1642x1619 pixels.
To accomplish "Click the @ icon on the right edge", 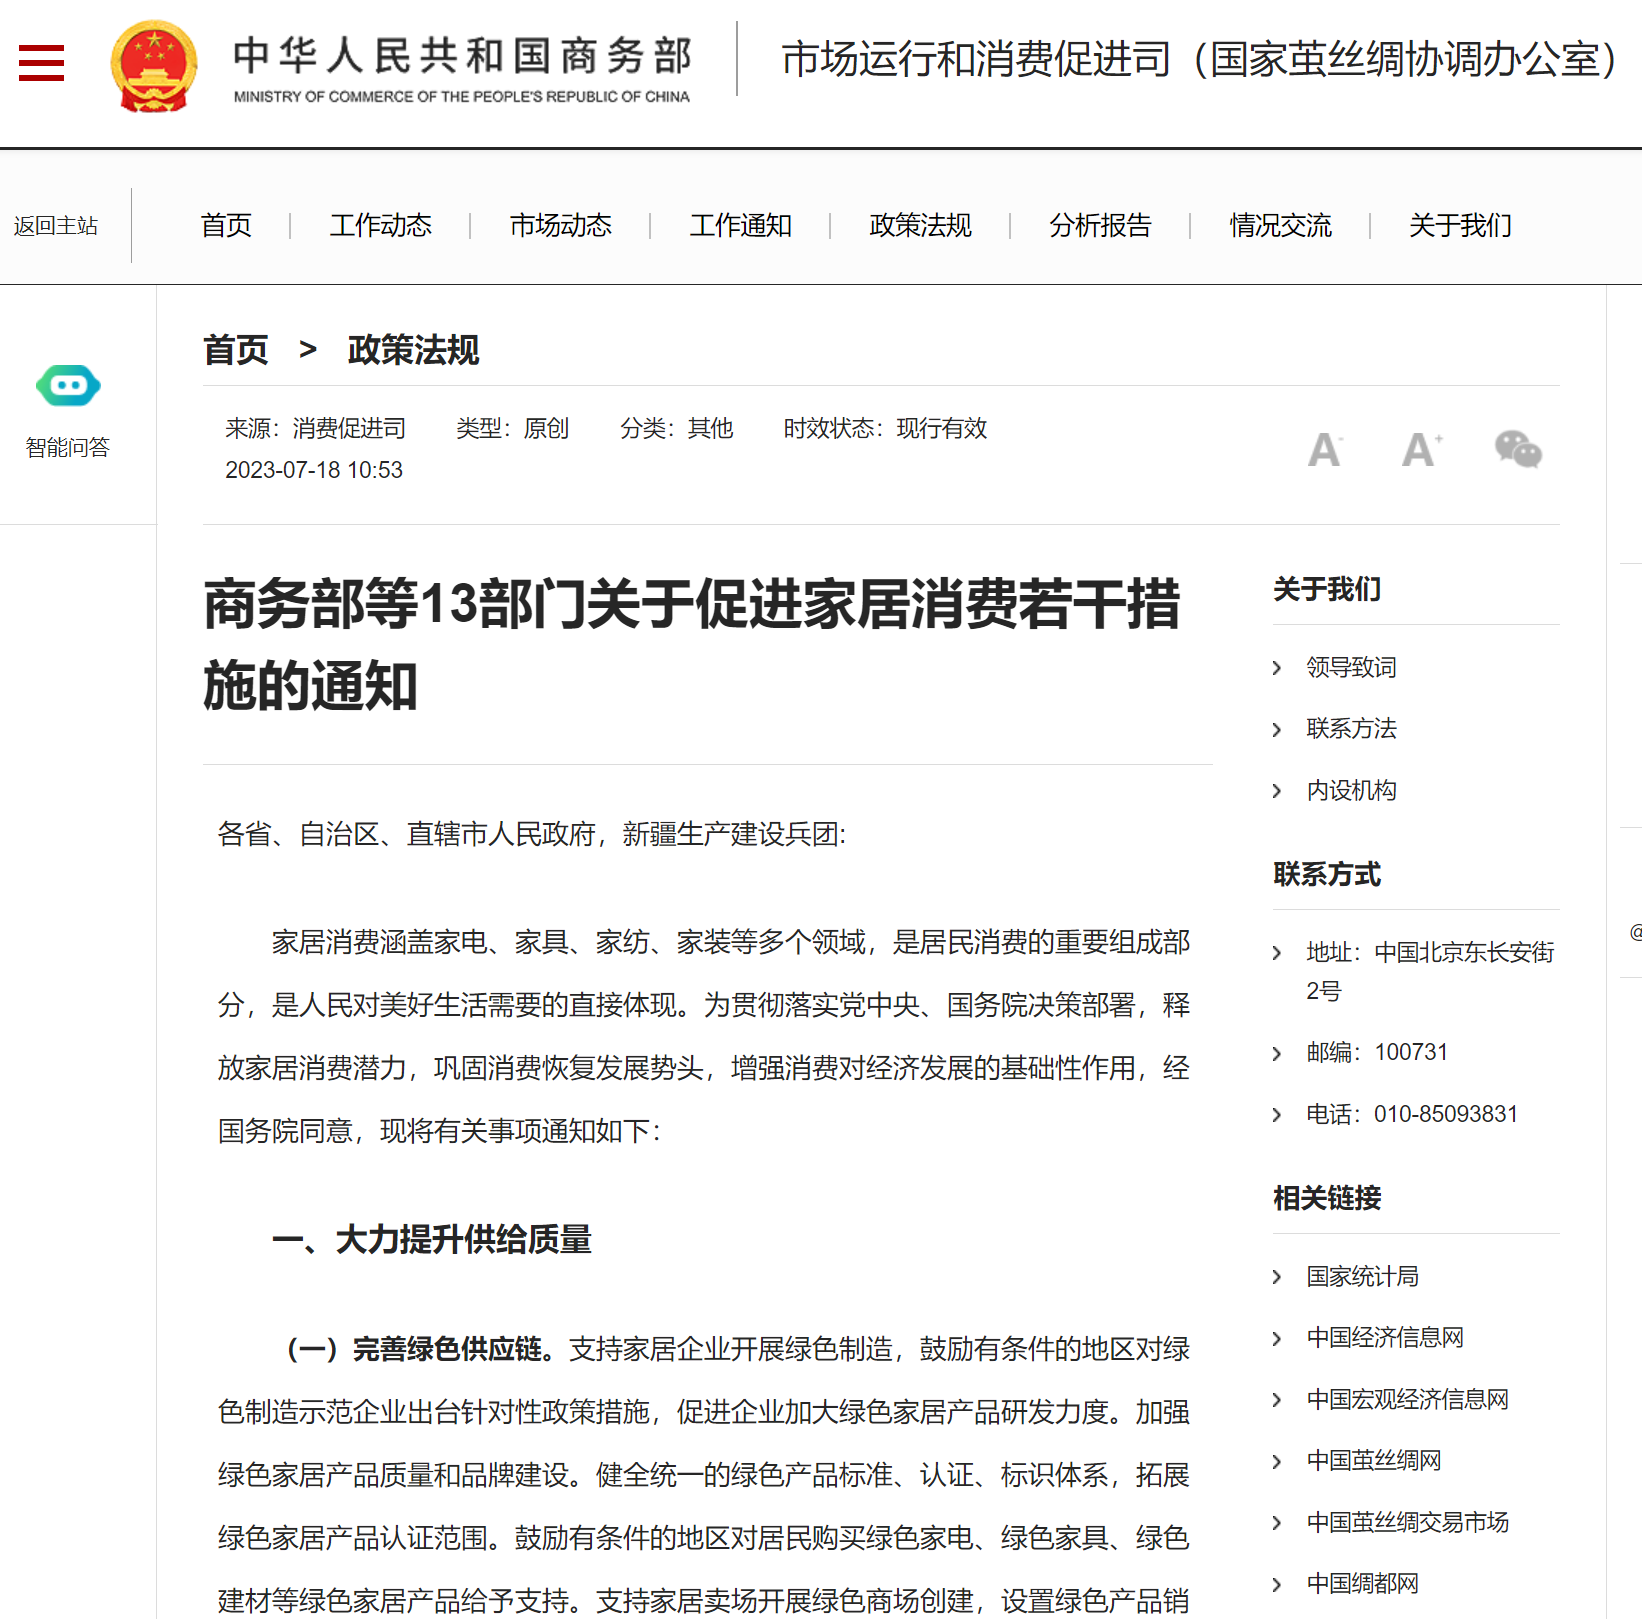I will click(x=1635, y=933).
